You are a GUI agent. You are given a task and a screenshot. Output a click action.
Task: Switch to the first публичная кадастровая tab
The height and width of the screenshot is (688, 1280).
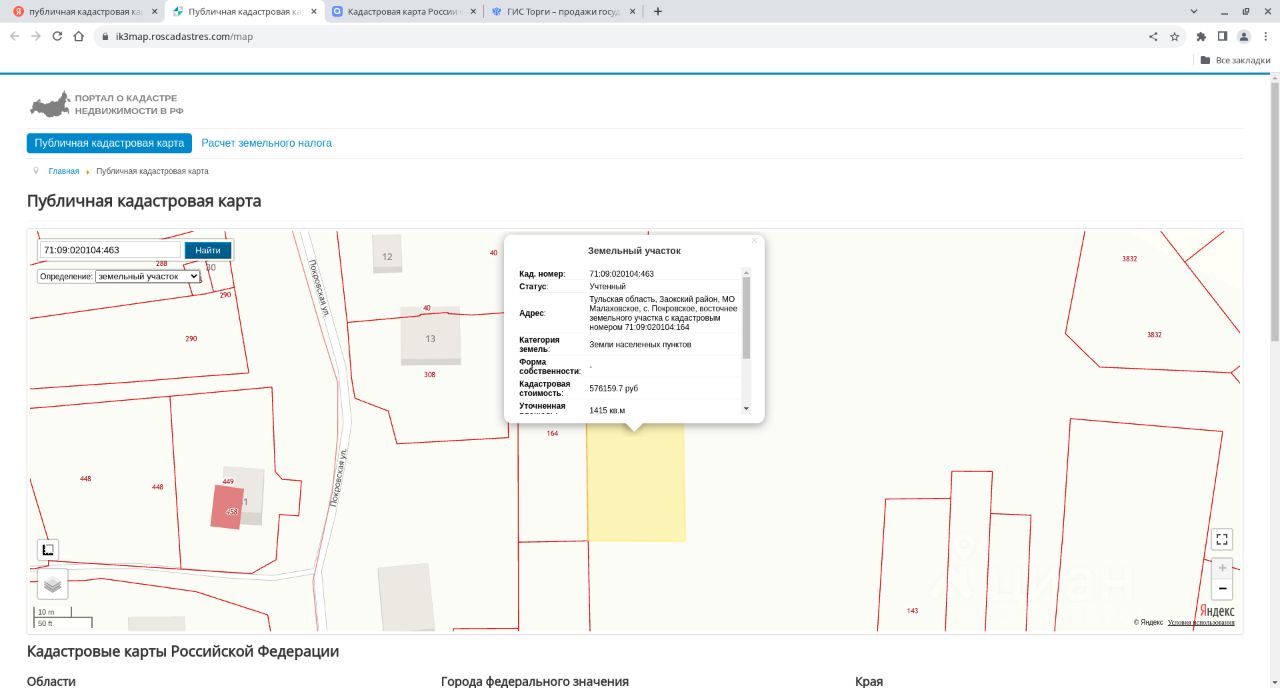click(x=84, y=12)
